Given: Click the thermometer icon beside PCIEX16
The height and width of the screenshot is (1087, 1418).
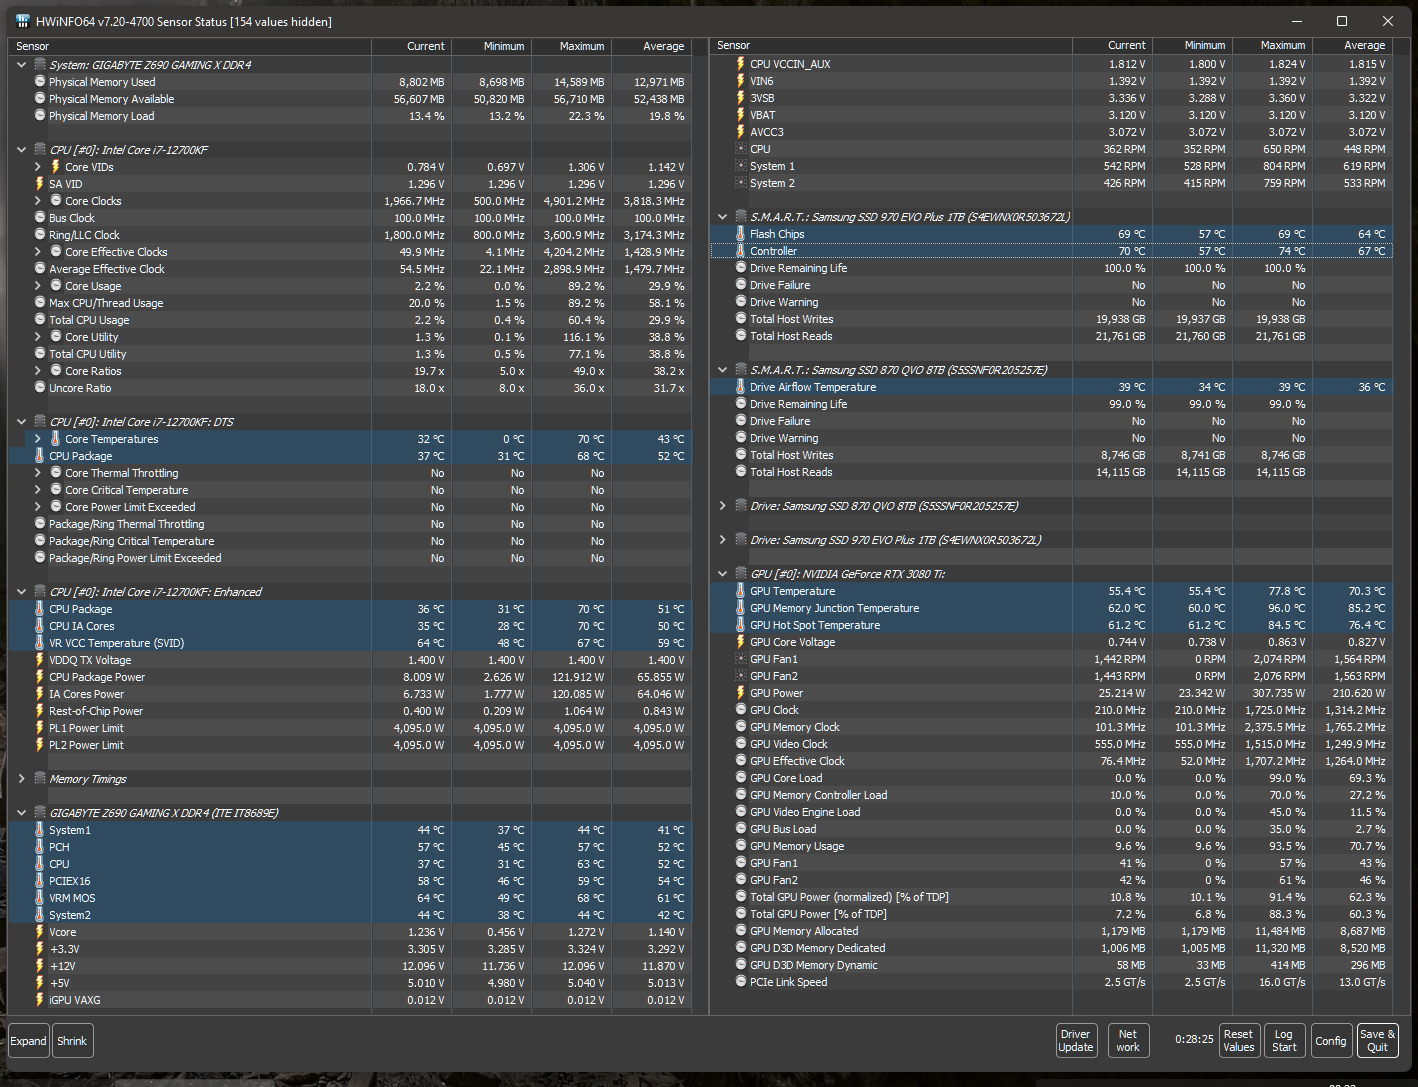Looking at the screenshot, I should tap(40, 881).
